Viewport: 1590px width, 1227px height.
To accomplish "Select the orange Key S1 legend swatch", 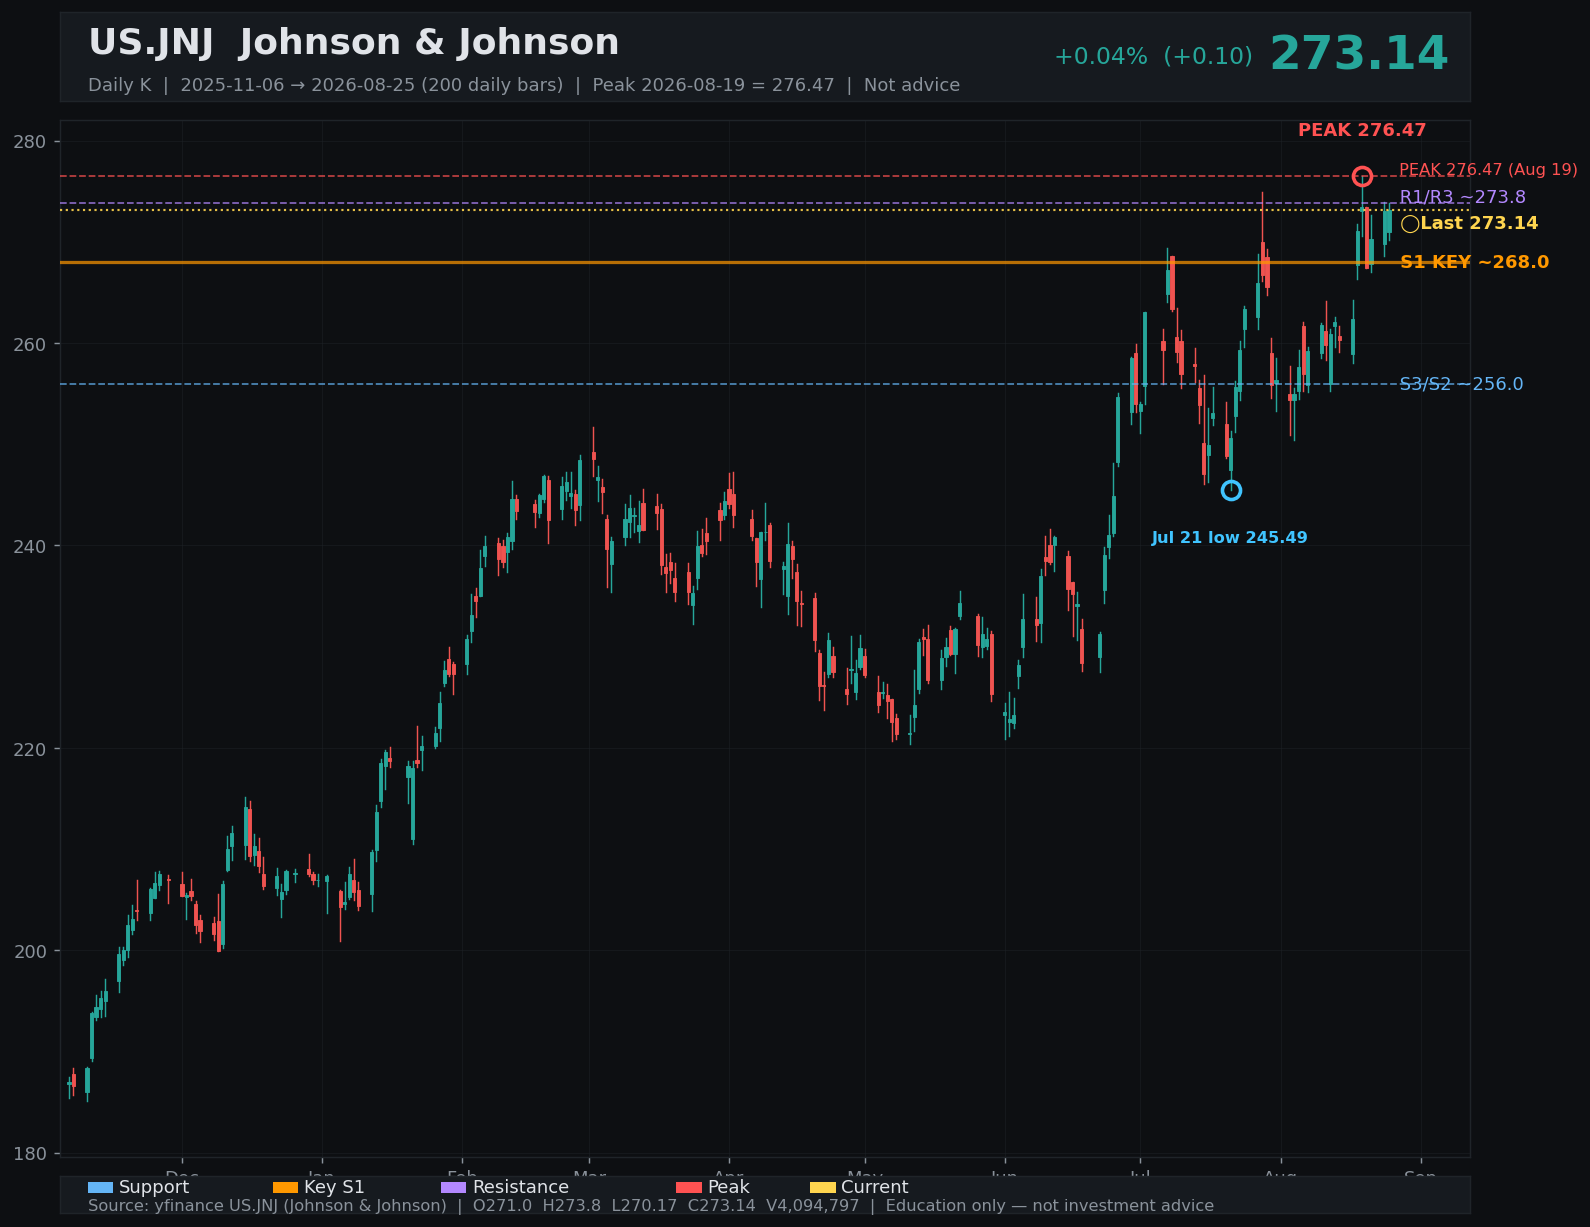I will tap(285, 1187).
